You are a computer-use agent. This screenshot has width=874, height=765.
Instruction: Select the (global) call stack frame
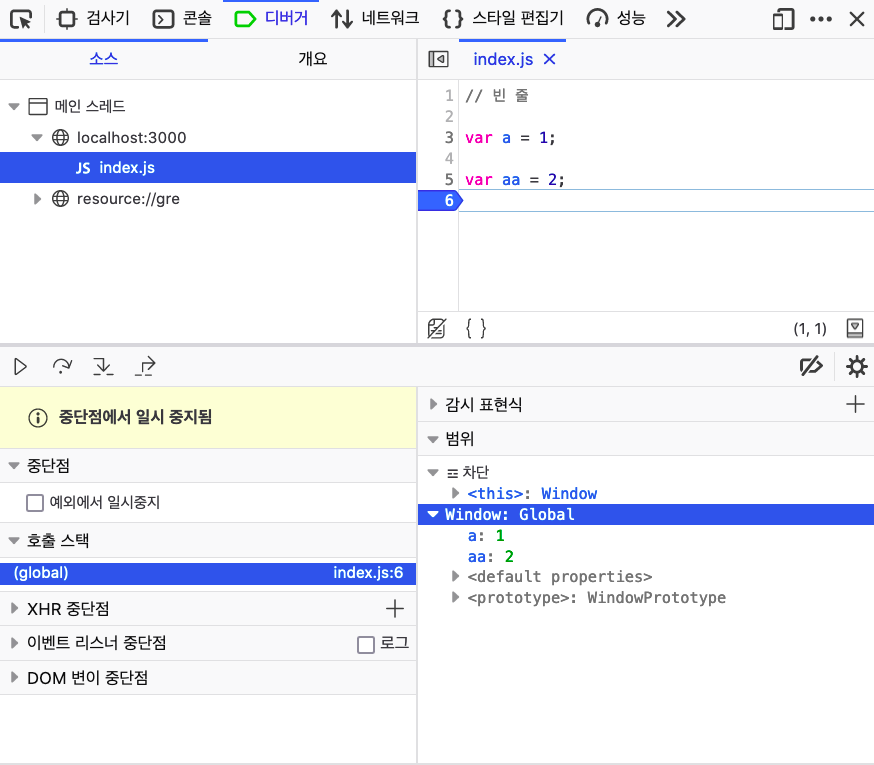208,573
